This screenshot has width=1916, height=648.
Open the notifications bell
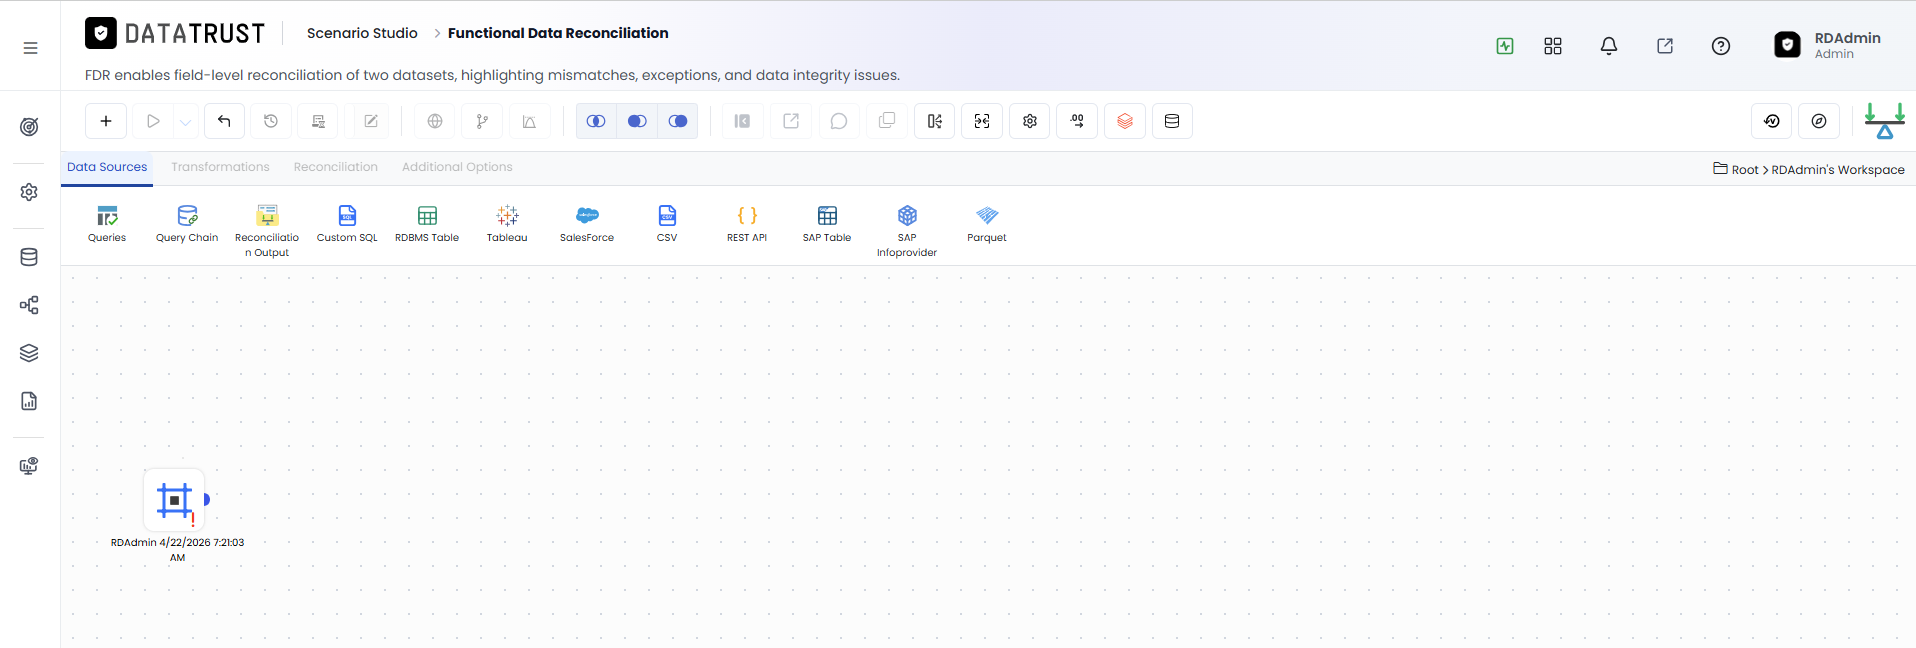(x=1609, y=46)
